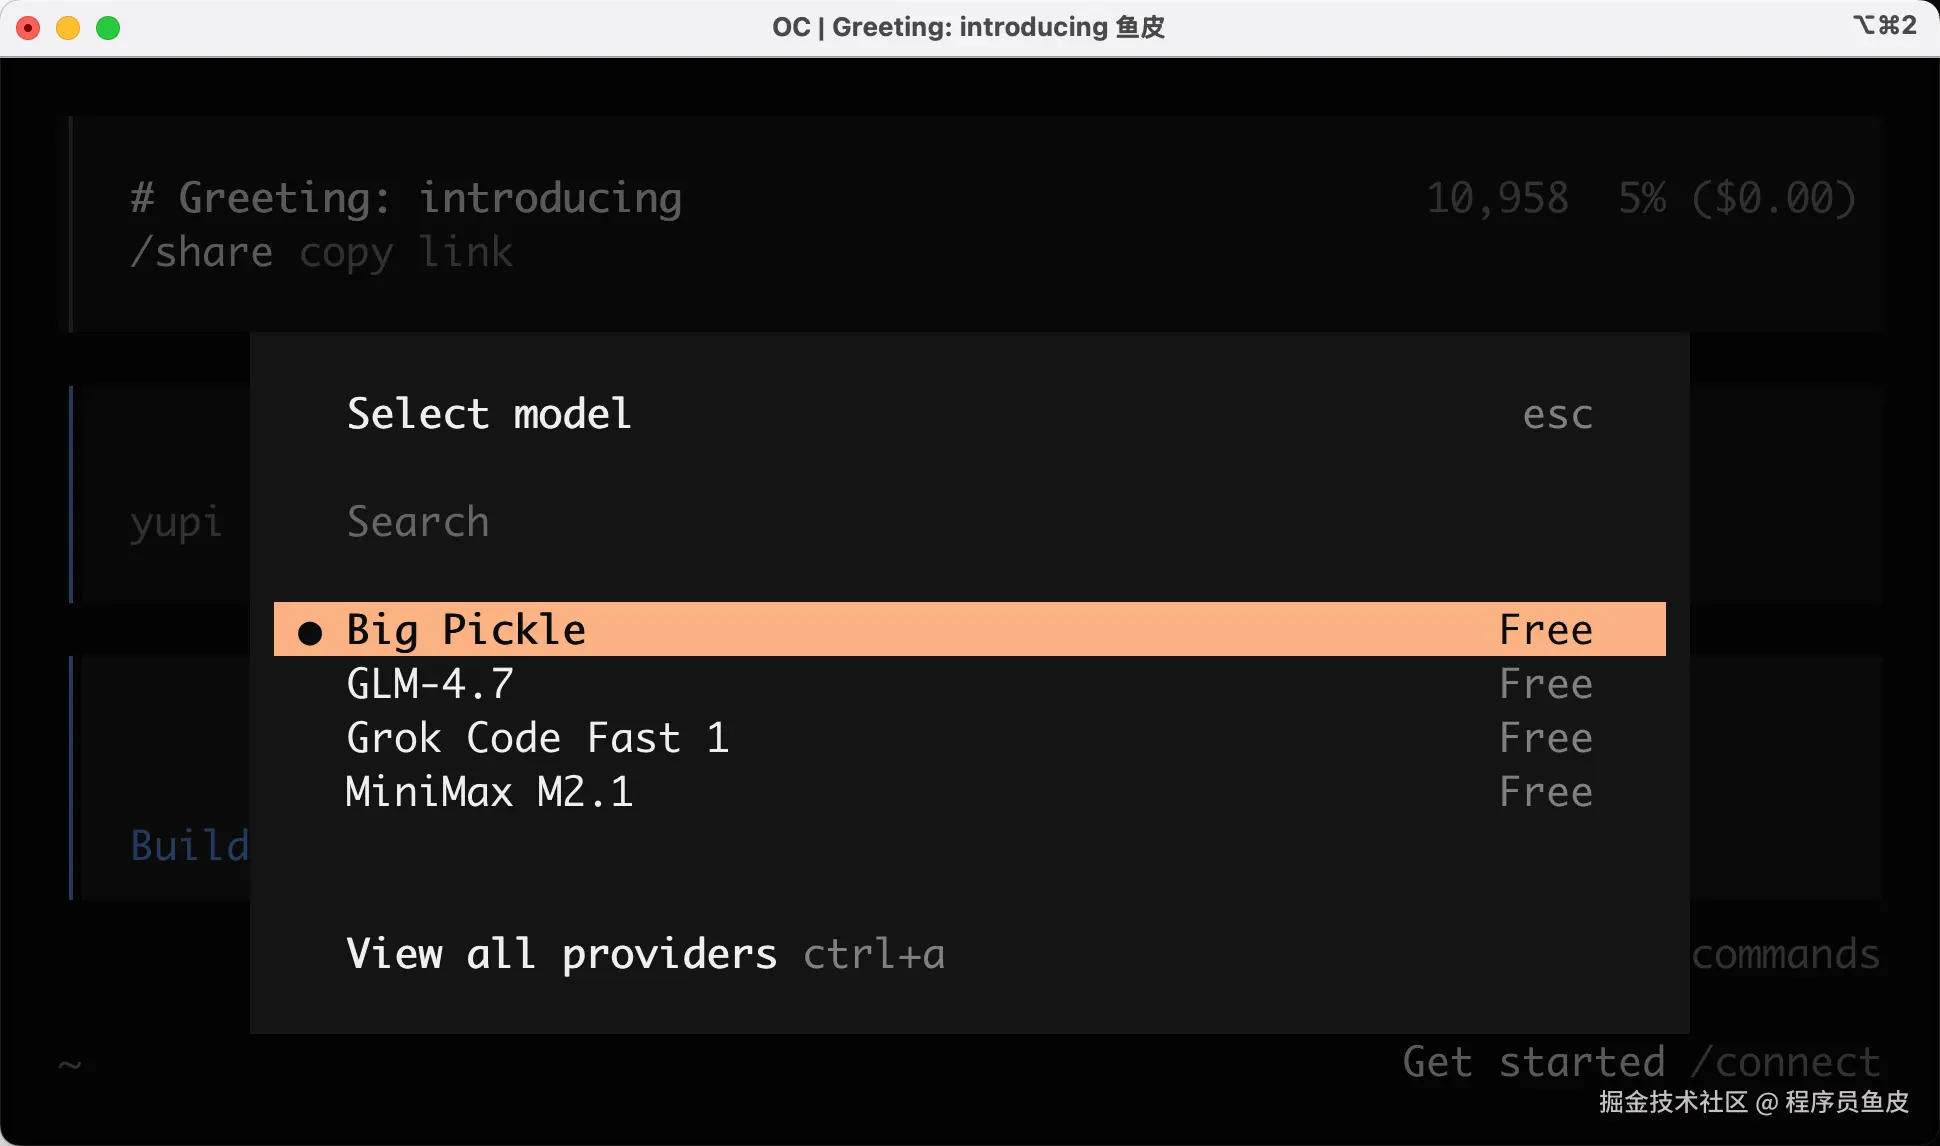Click the ctrl+a shortcut hint
The height and width of the screenshot is (1146, 1940).
(x=874, y=955)
